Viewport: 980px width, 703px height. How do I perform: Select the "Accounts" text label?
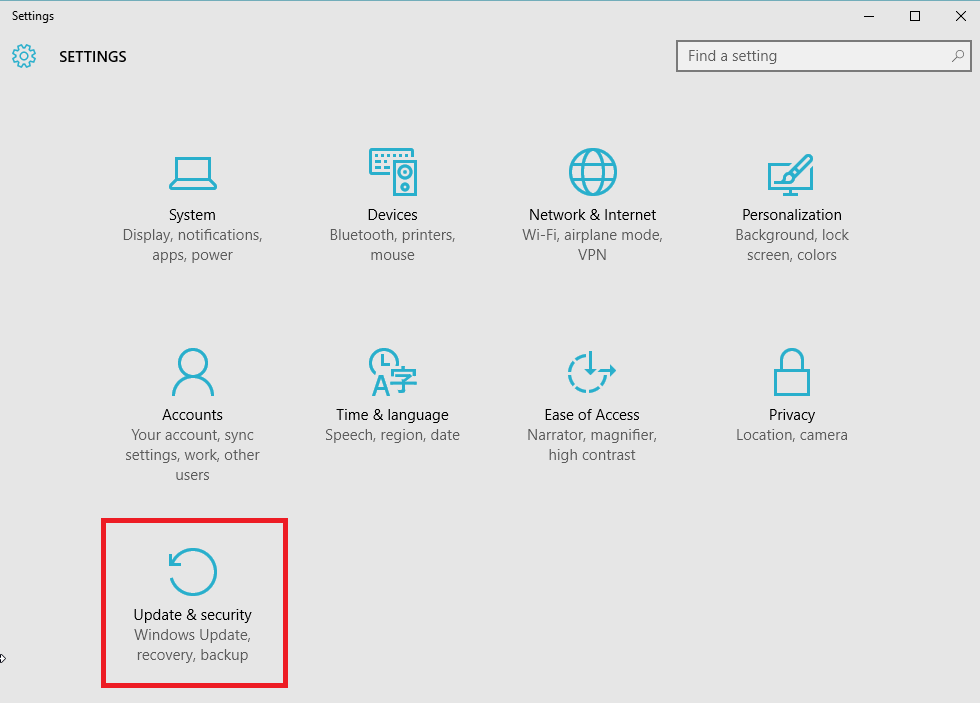pos(192,415)
